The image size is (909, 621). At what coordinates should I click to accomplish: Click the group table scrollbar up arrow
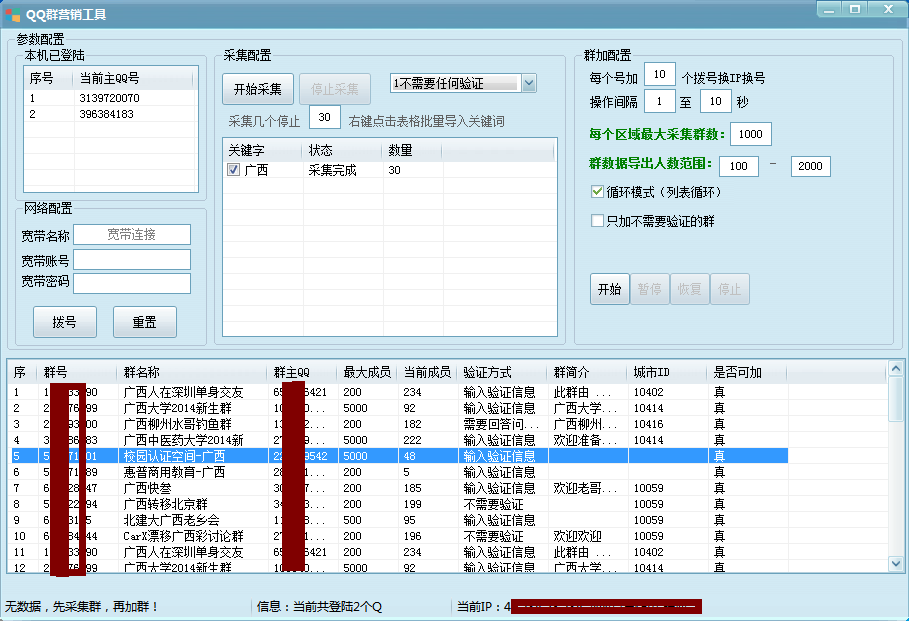[896, 369]
